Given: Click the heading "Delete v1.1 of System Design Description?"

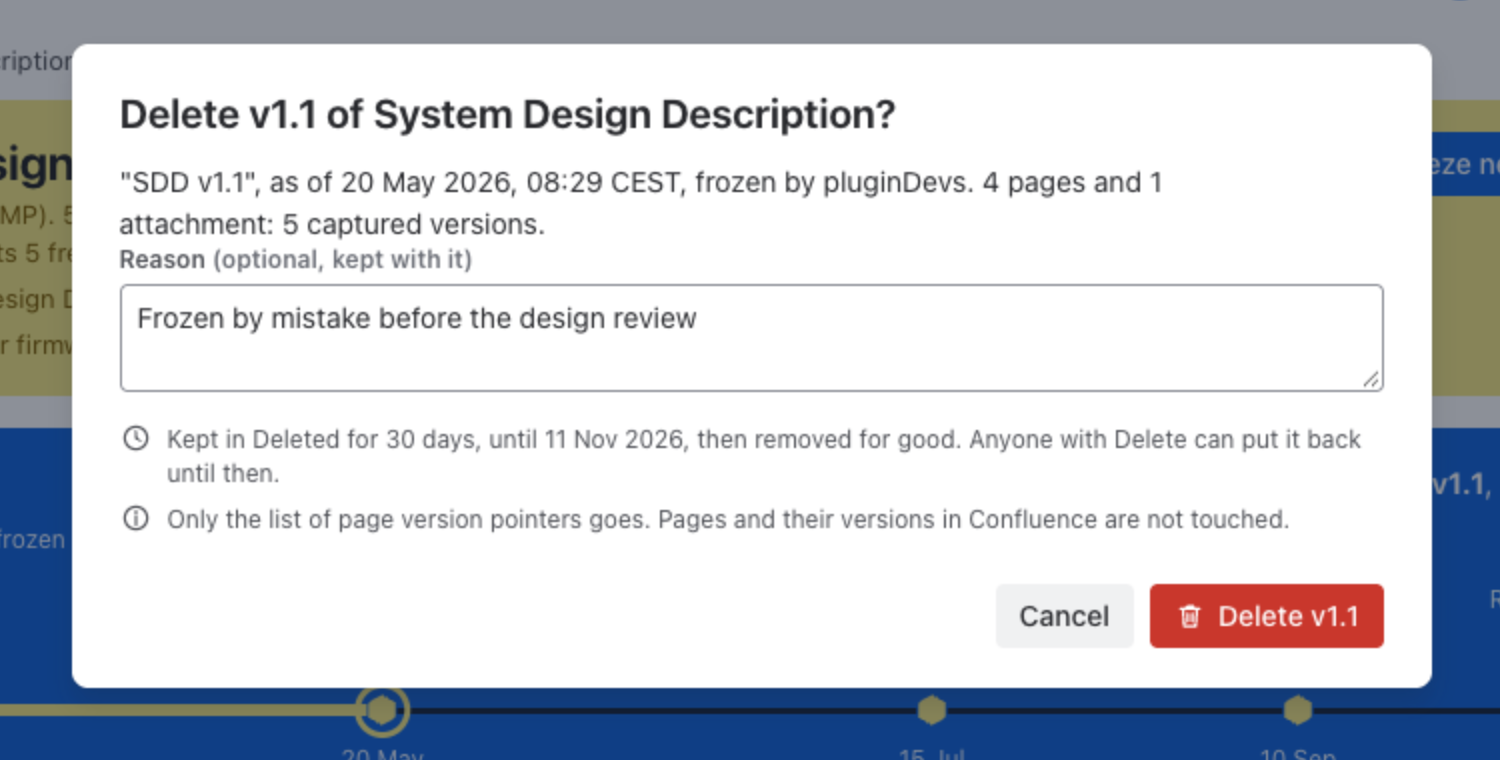Looking at the screenshot, I should coord(508,115).
